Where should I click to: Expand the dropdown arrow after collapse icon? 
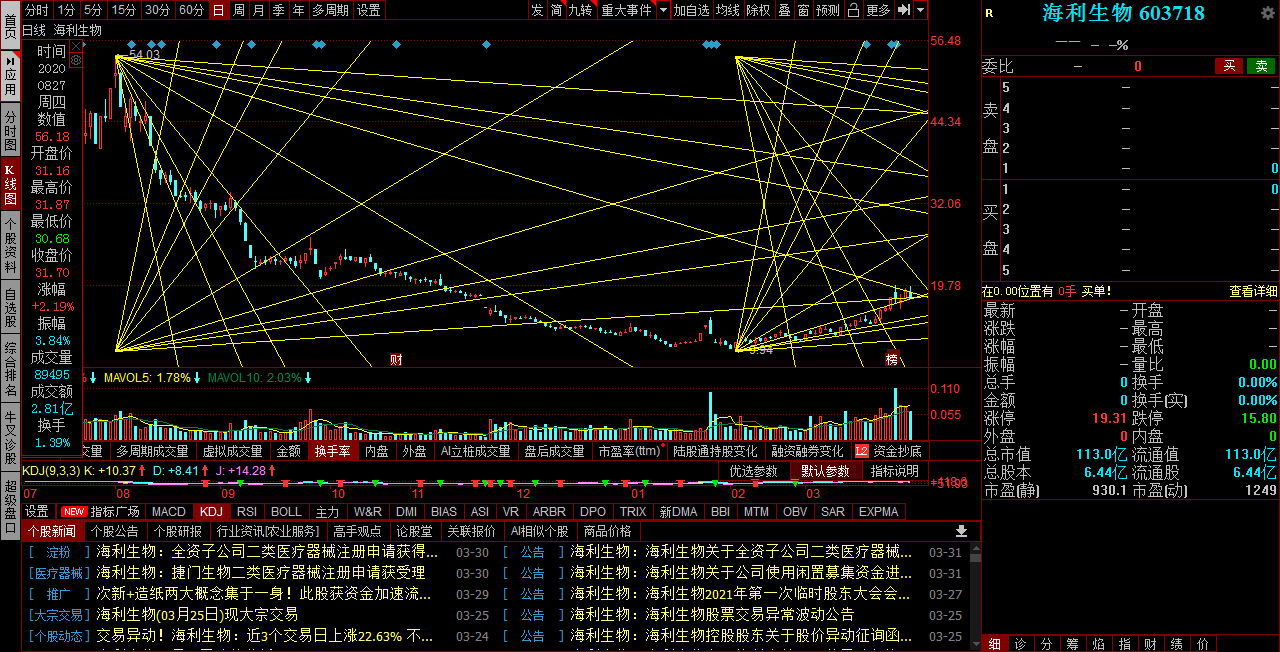[x=920, y=10]
